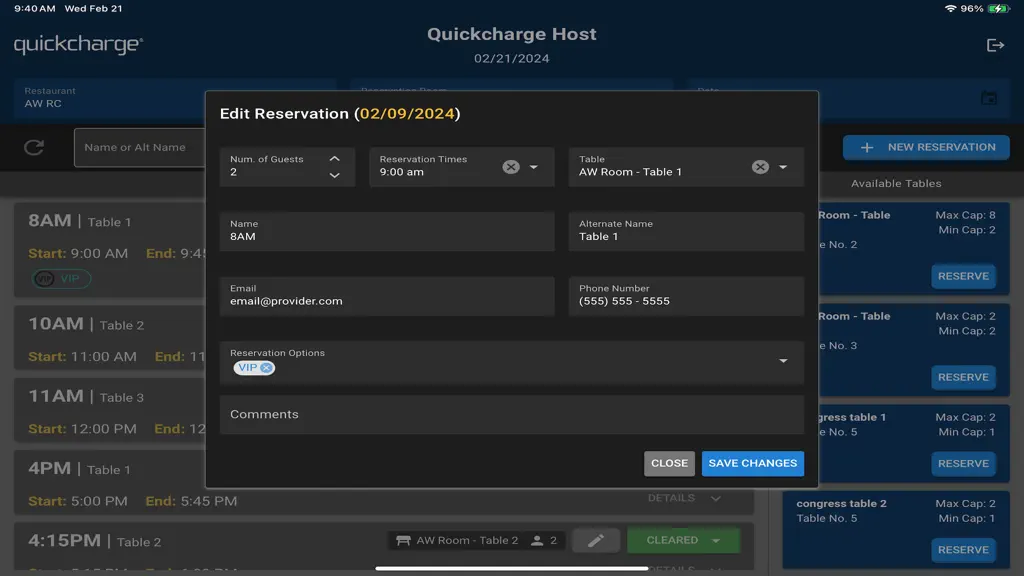Click CLOSE to dismiss the dialog
This screenshot has width=1024, height=576.
point(669,463)
